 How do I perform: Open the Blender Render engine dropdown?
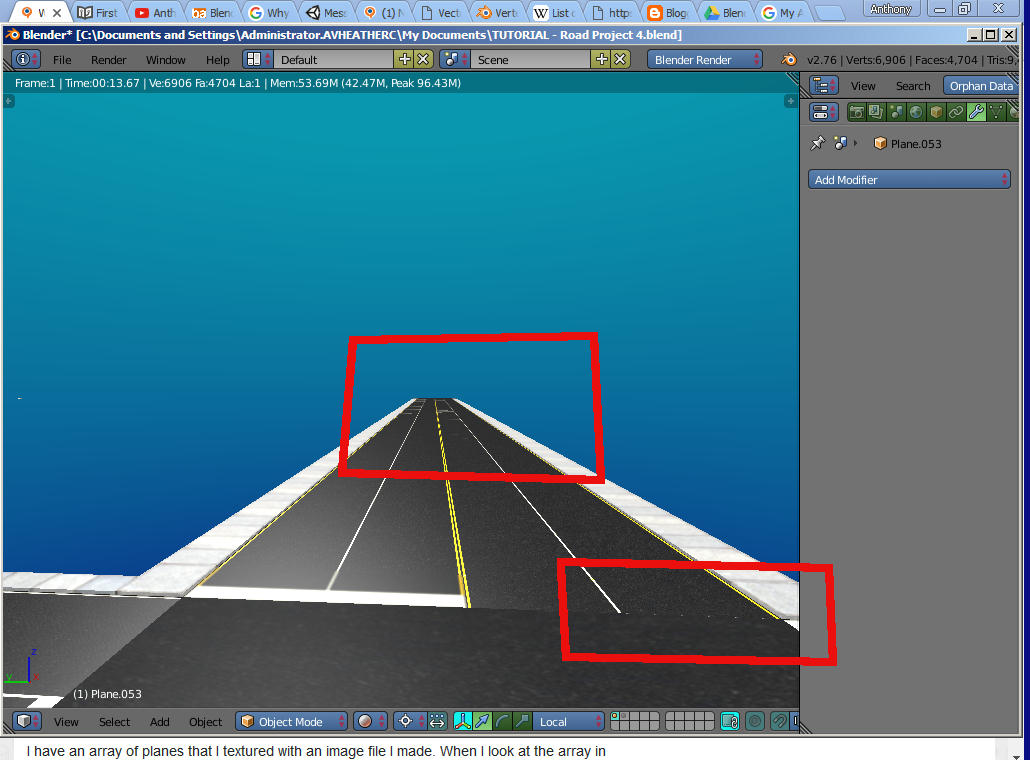coord(703,59)
